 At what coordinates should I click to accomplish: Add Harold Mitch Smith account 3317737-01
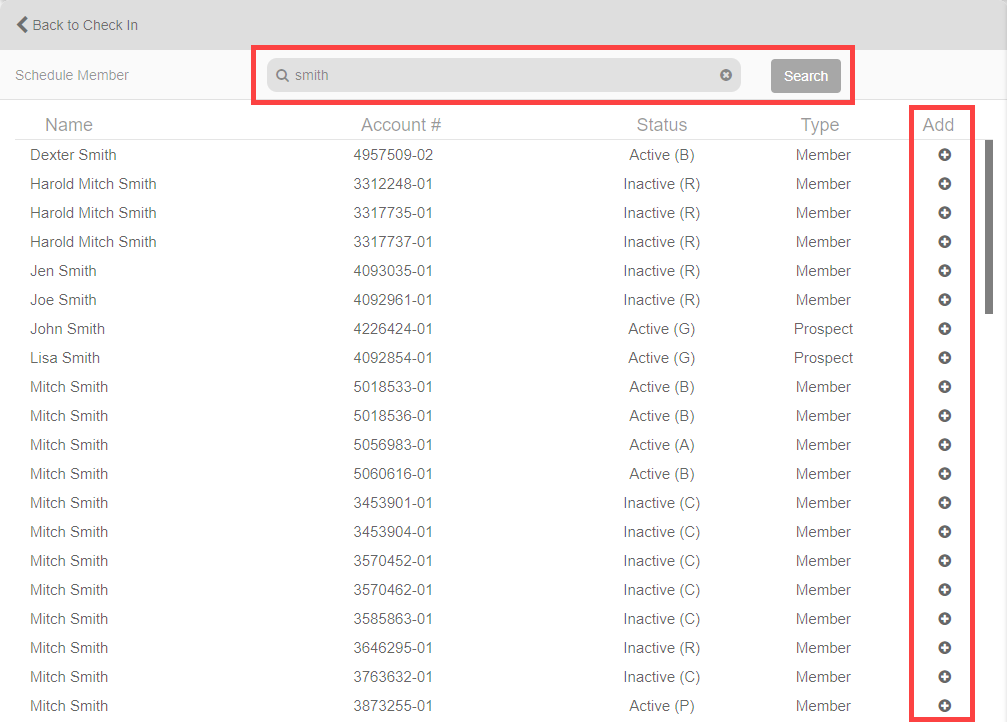(x=944, y=242)
